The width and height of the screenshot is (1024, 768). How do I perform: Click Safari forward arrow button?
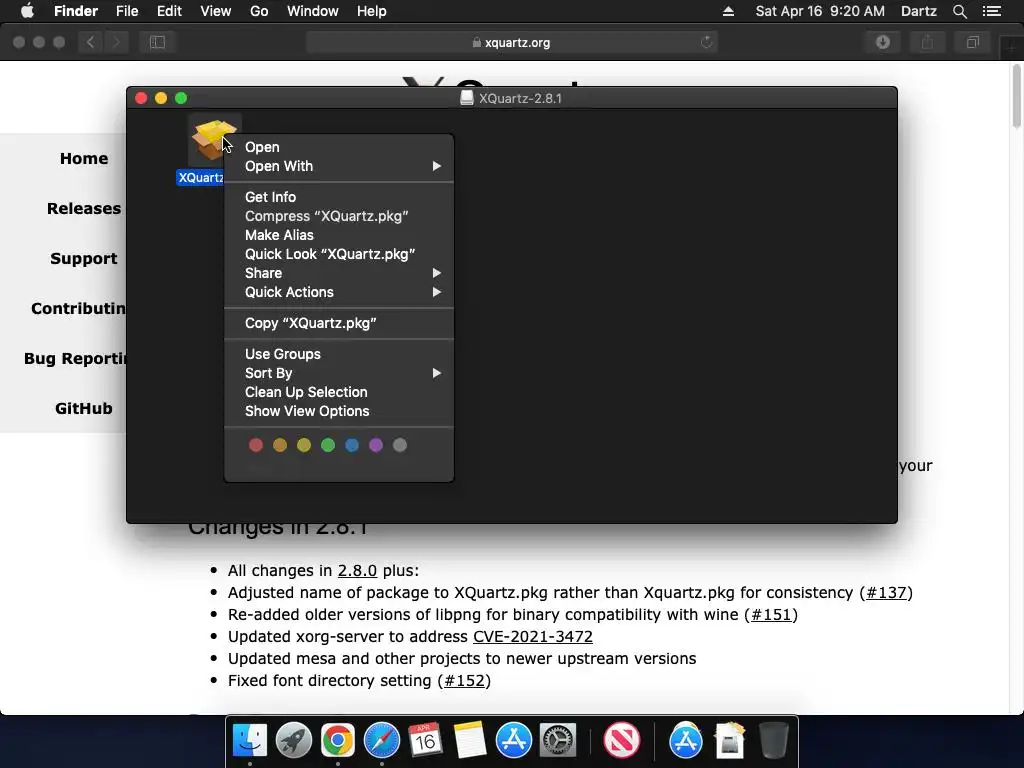point(116,42)
